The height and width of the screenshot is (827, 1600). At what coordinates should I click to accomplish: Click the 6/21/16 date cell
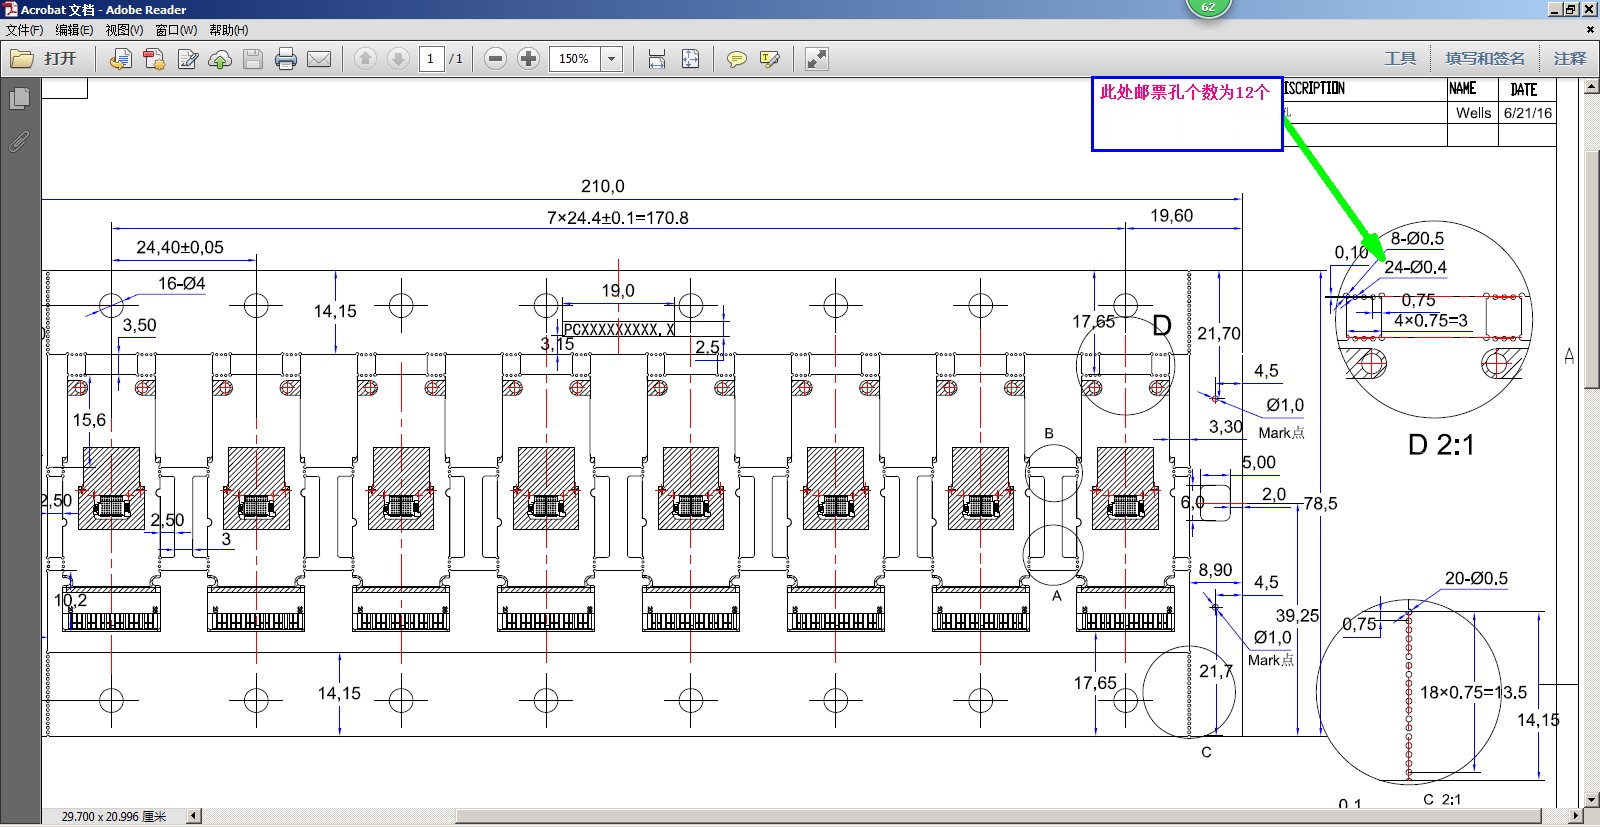(x=1528, y=113)
